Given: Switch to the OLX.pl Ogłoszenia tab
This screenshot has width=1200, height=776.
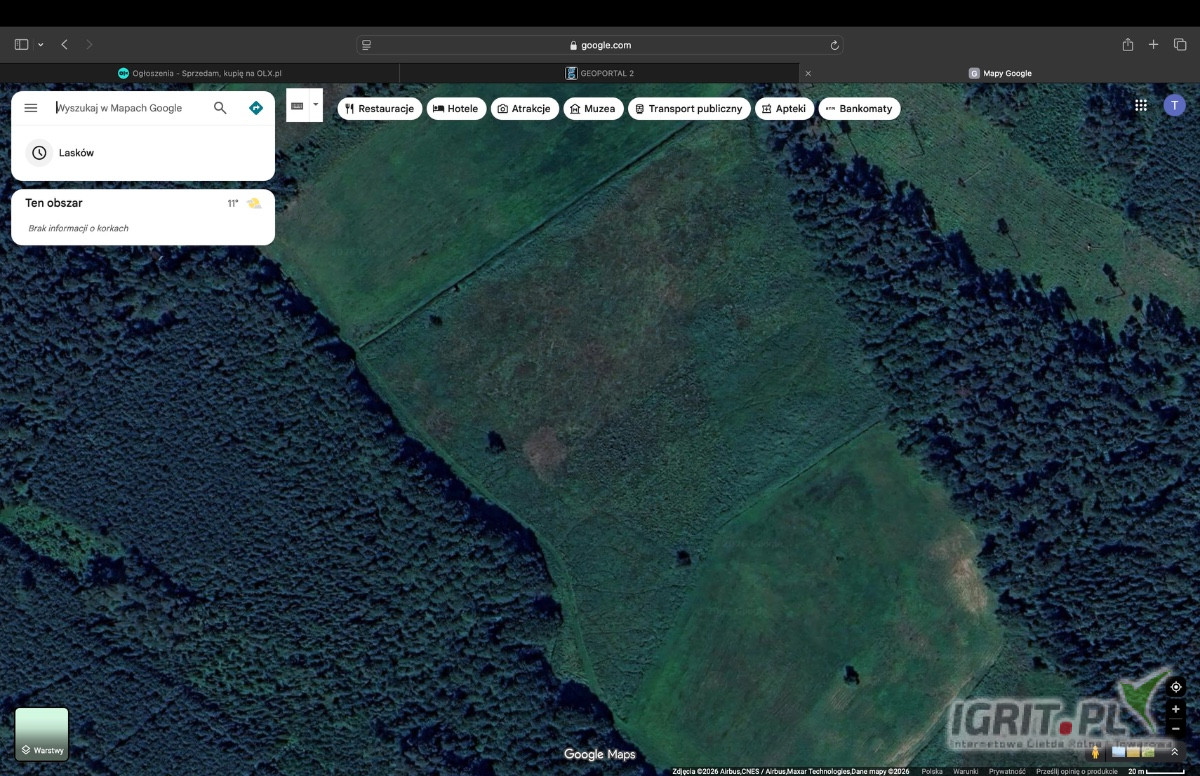Looking at the screenshot, I should point(200,73).
